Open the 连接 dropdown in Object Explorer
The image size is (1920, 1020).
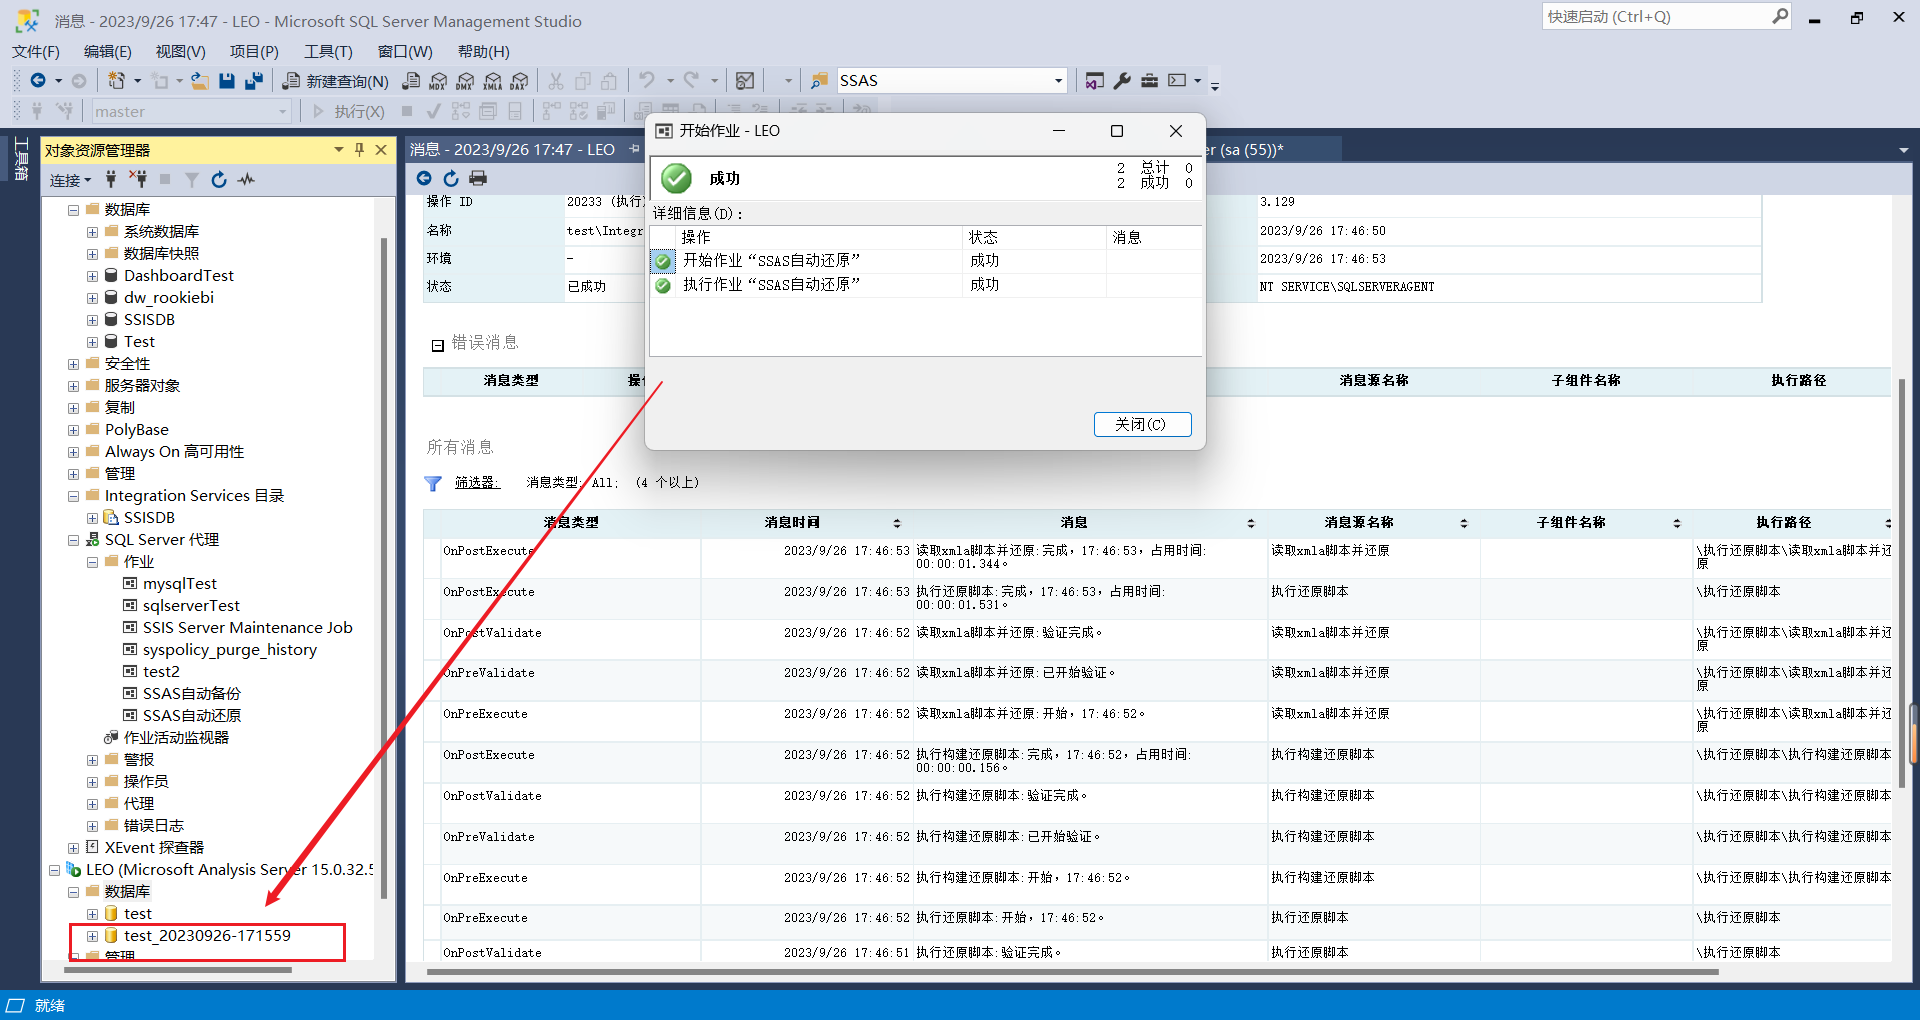click(x=70, y=180)
